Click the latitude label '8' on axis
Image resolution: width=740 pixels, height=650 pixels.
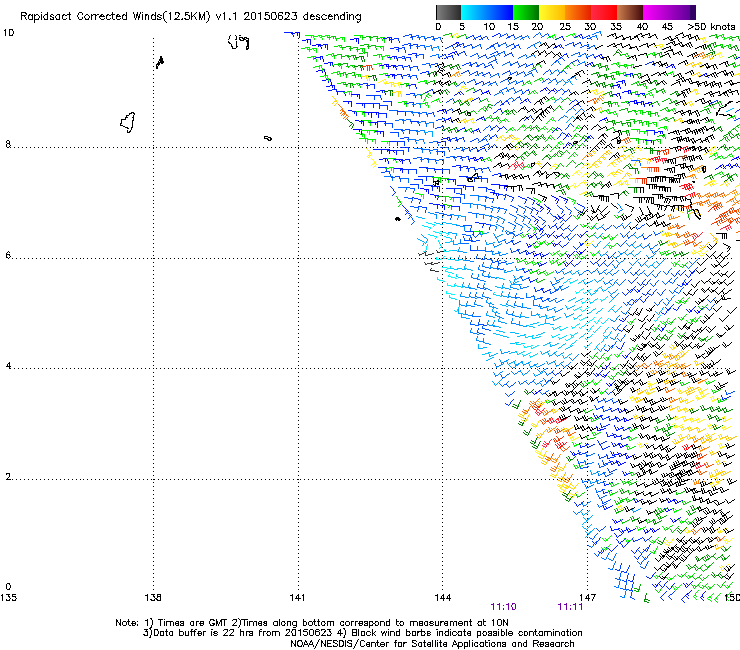pos(8,144)
